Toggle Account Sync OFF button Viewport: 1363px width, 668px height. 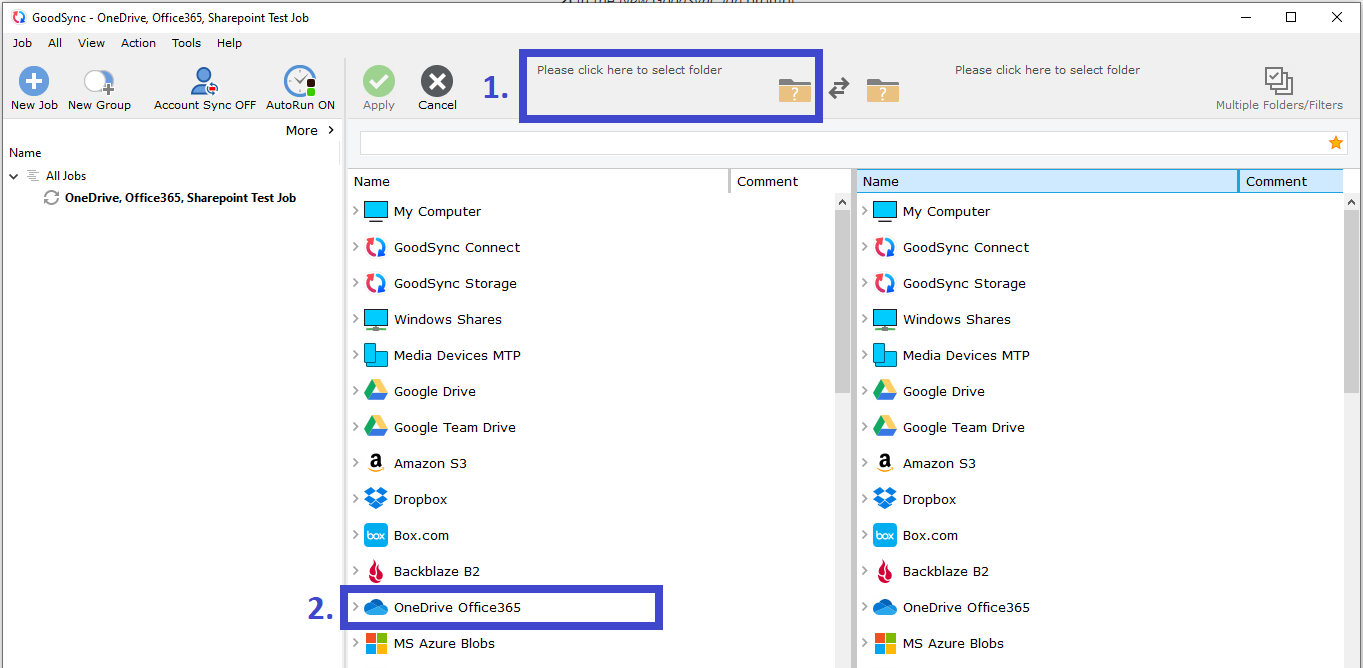205,82
